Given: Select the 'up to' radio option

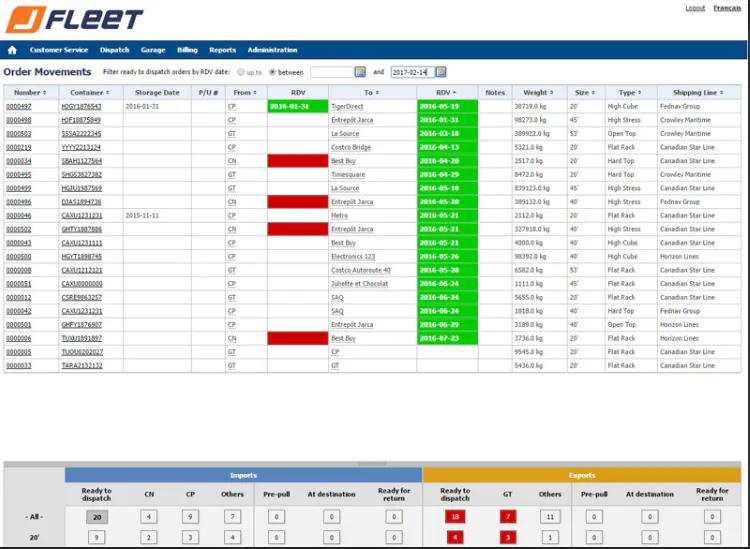Looking at the screenshot, I should click(x=241, y=72).
